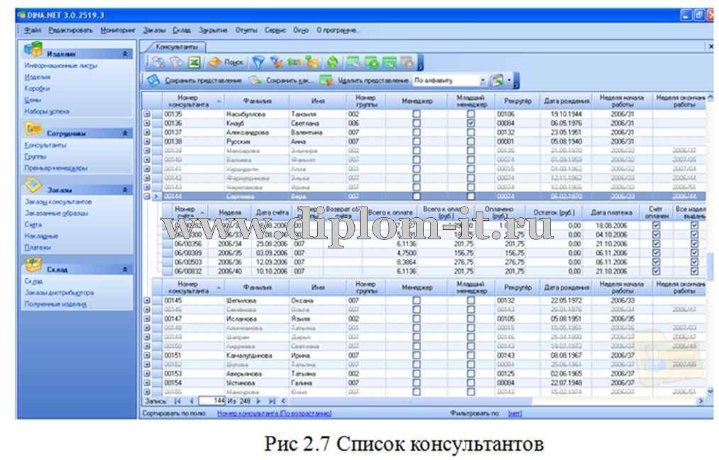Sort by the Фамилия column header in the top grid
Screen dimensions: 719x460
(x=257, y=101)
